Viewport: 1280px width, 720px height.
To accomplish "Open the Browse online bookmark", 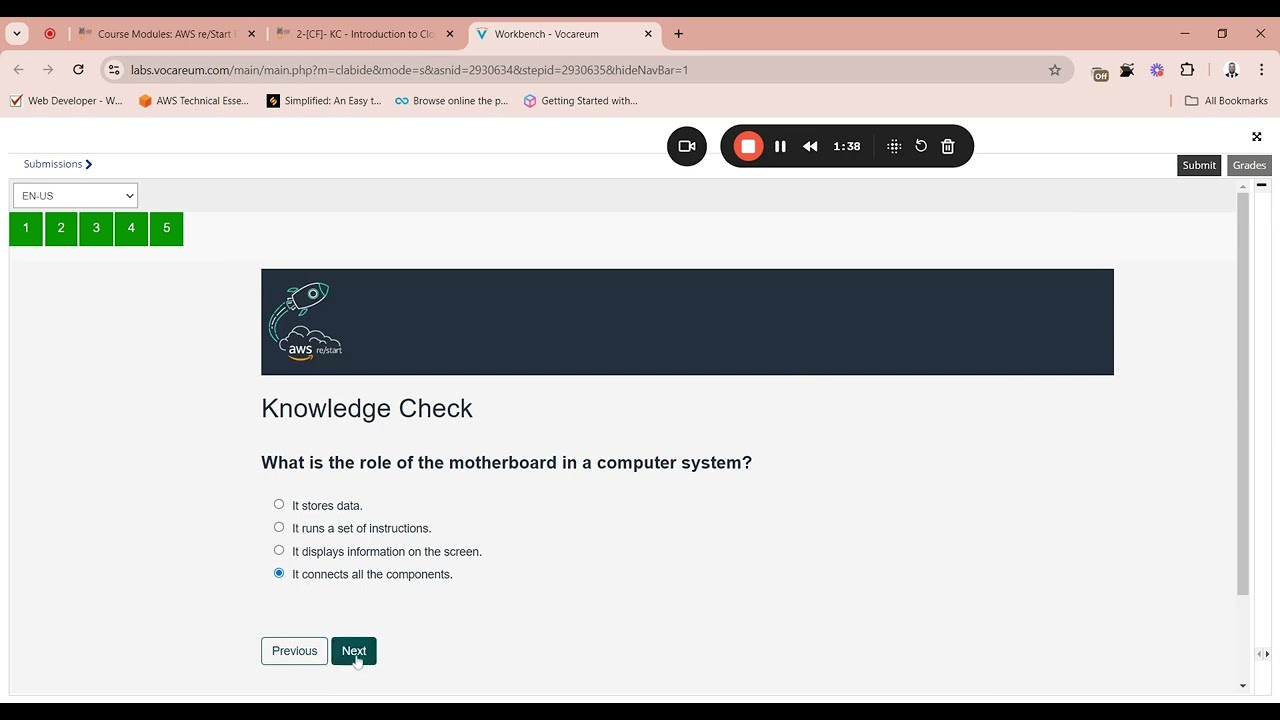I will pyautogui.click(x=452, y=101).
